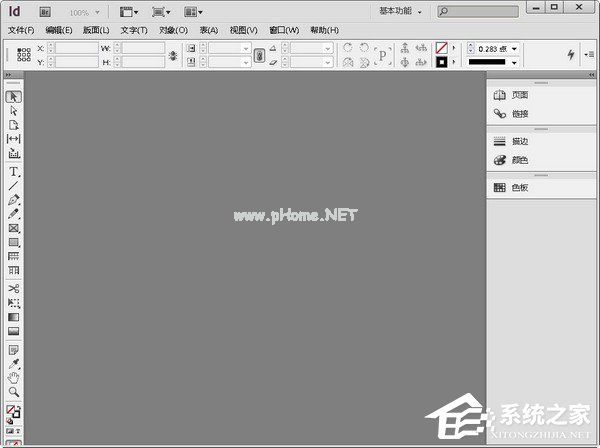600x448 pixels.
Task: Select the Line tool
Action: (13, 186)
